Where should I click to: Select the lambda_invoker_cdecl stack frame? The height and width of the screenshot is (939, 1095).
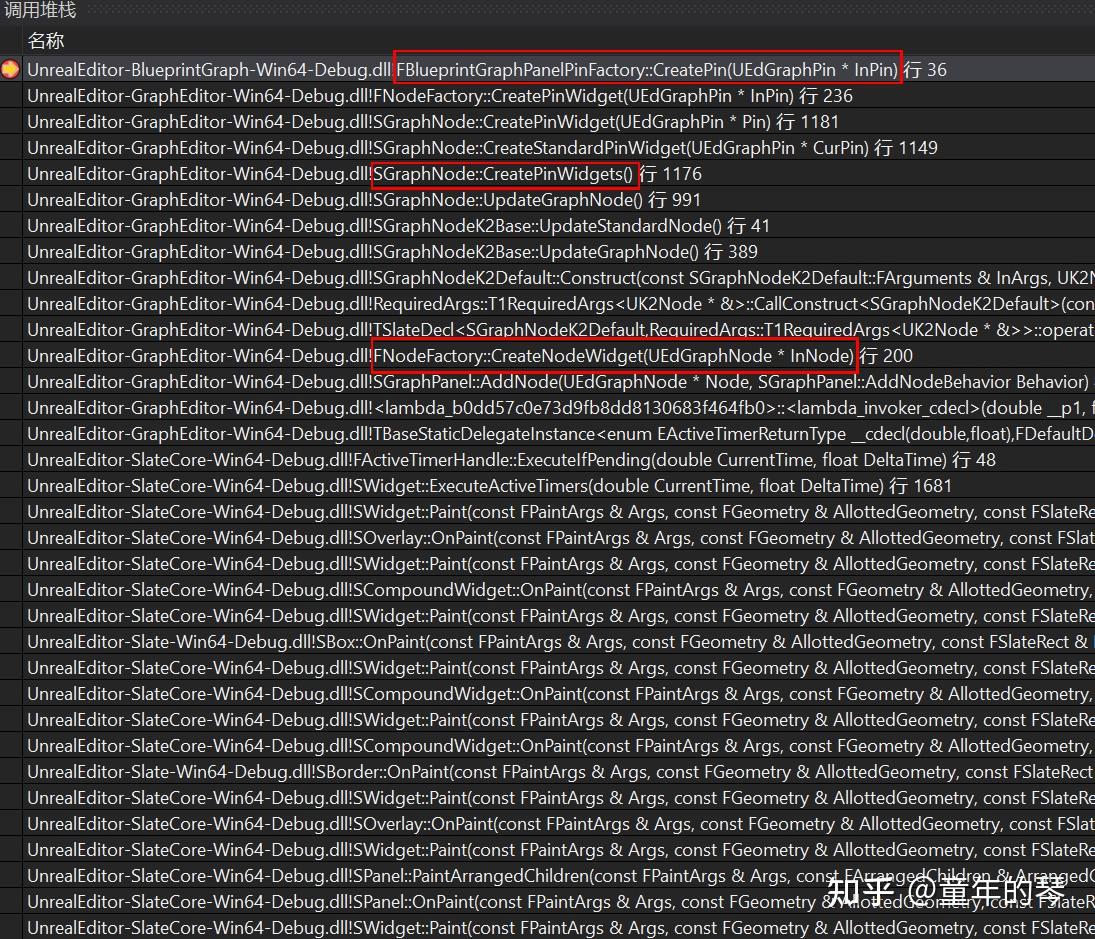coord(500,407)
